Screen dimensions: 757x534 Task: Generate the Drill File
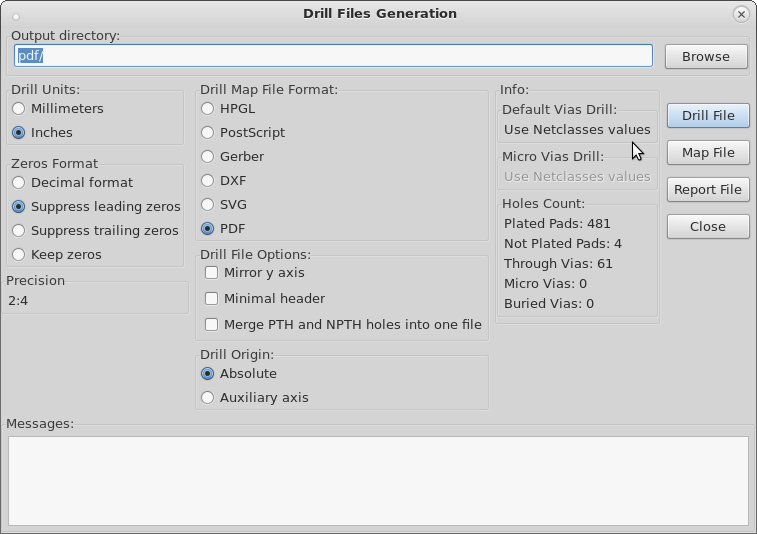(708, 115)
